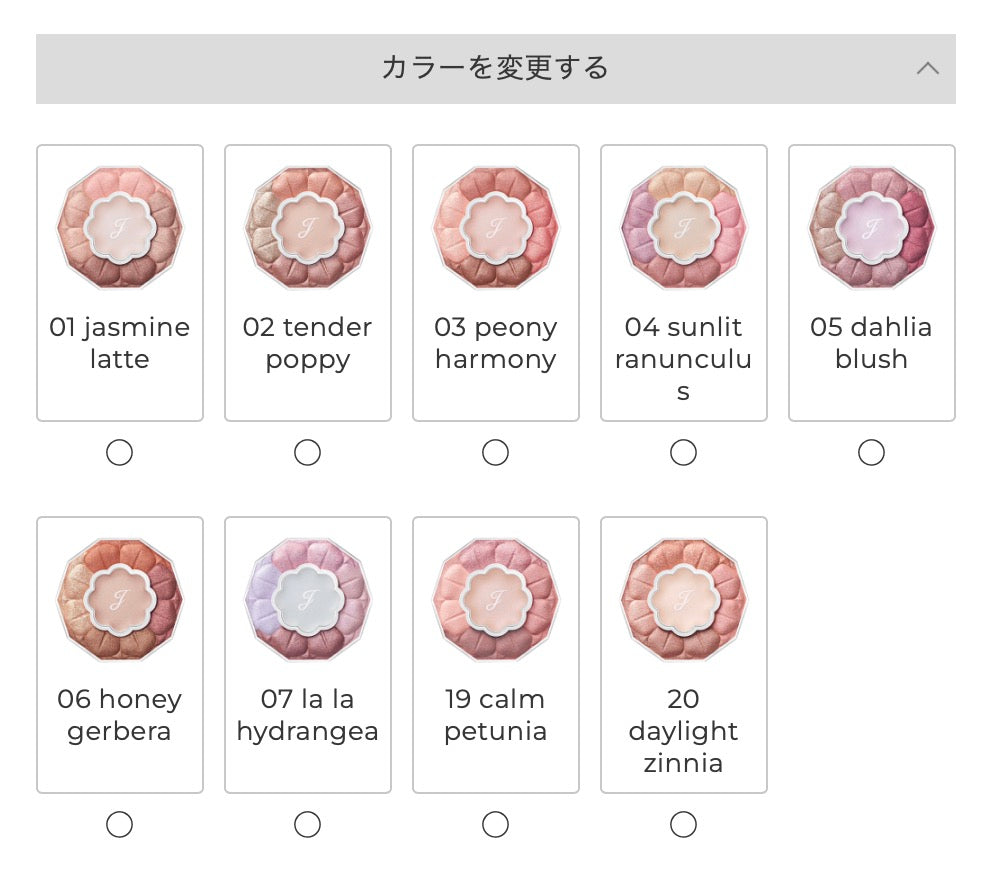Click the "20 daylight zinnia" label text

point(684,731)
